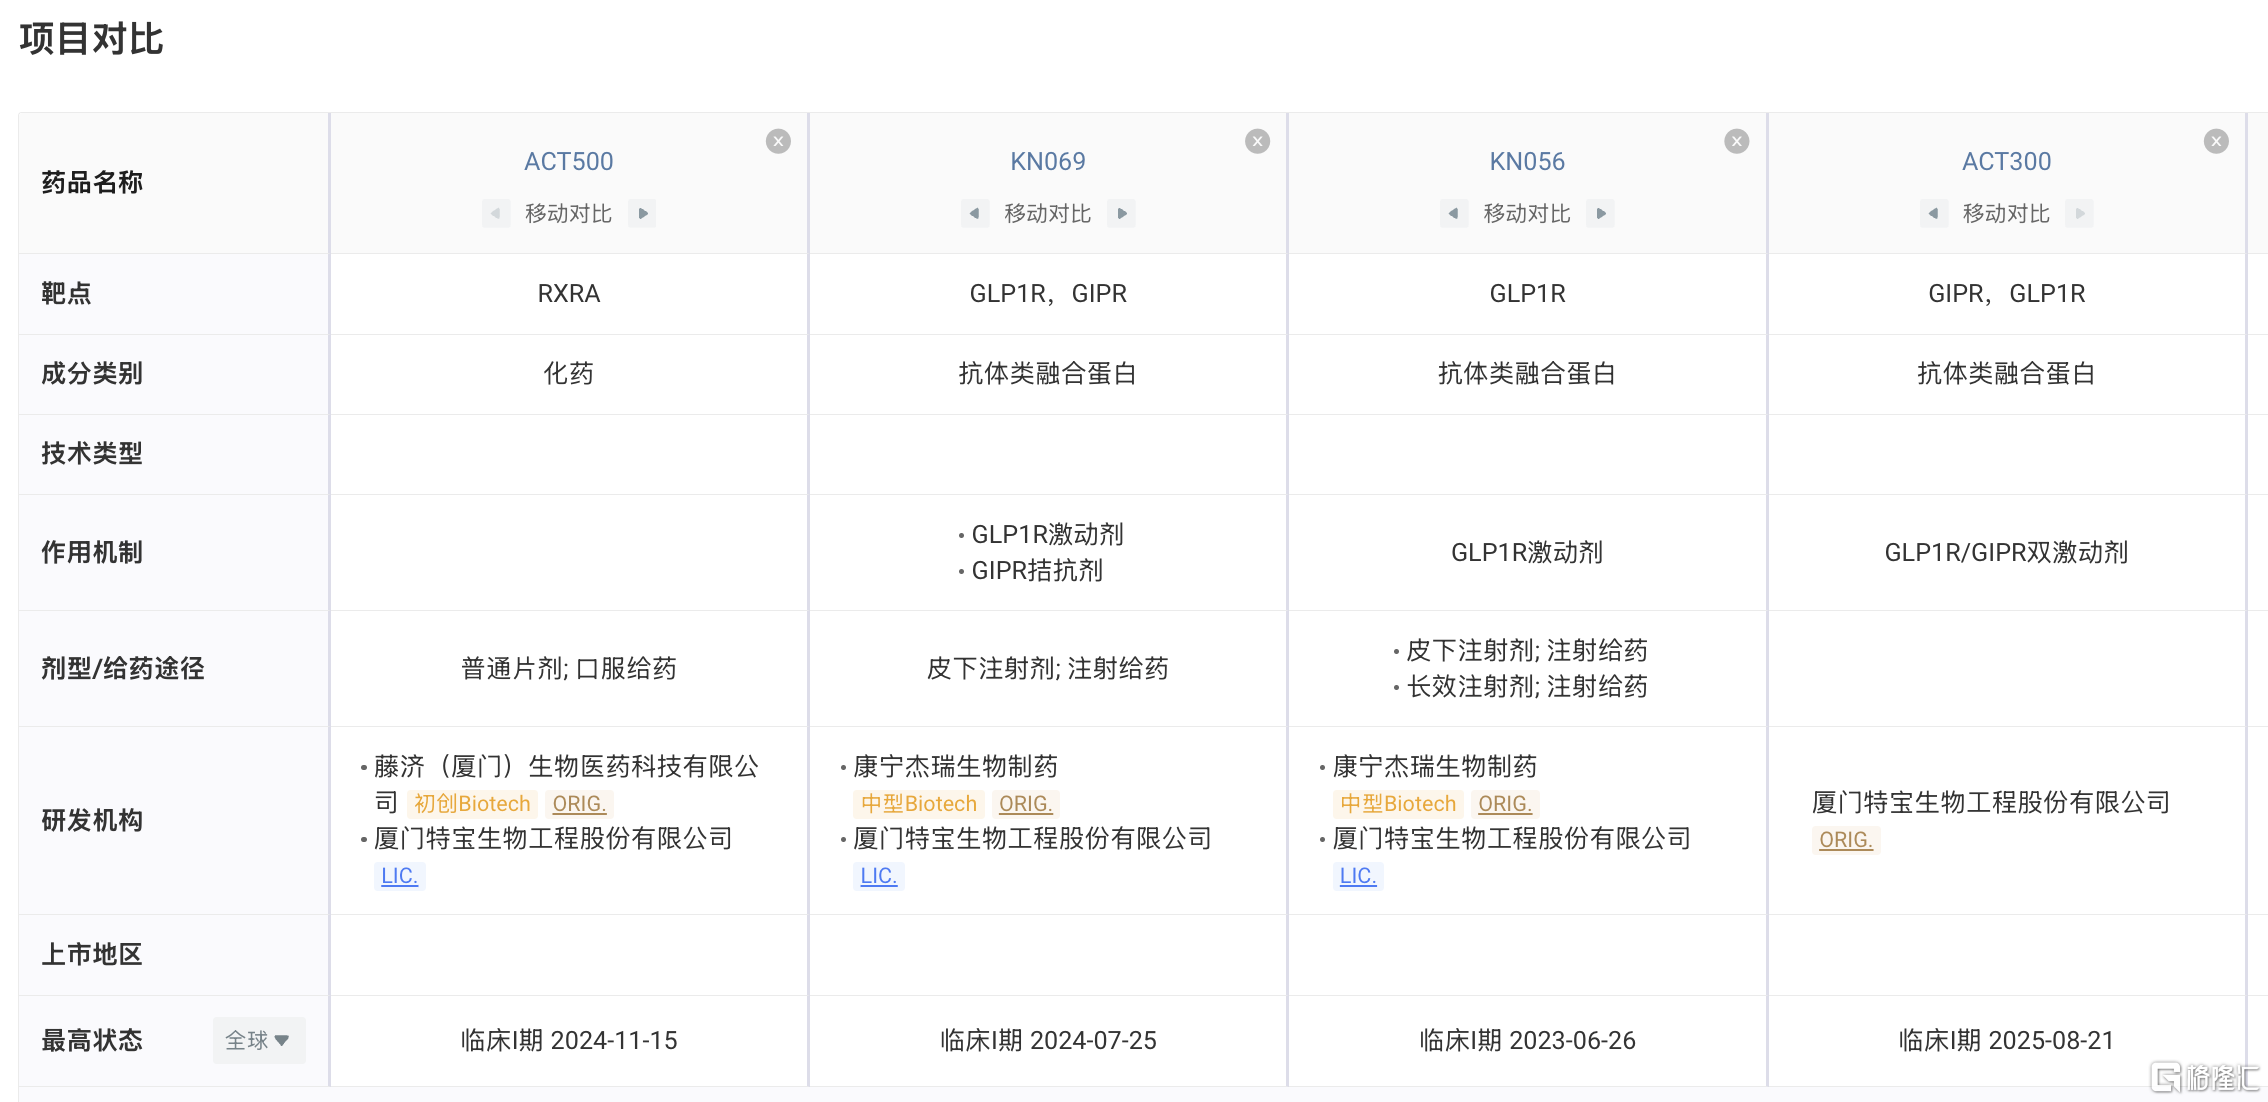
Task: Remove ACT300 column with its close icon
Action: click(x=2216, y=141)
